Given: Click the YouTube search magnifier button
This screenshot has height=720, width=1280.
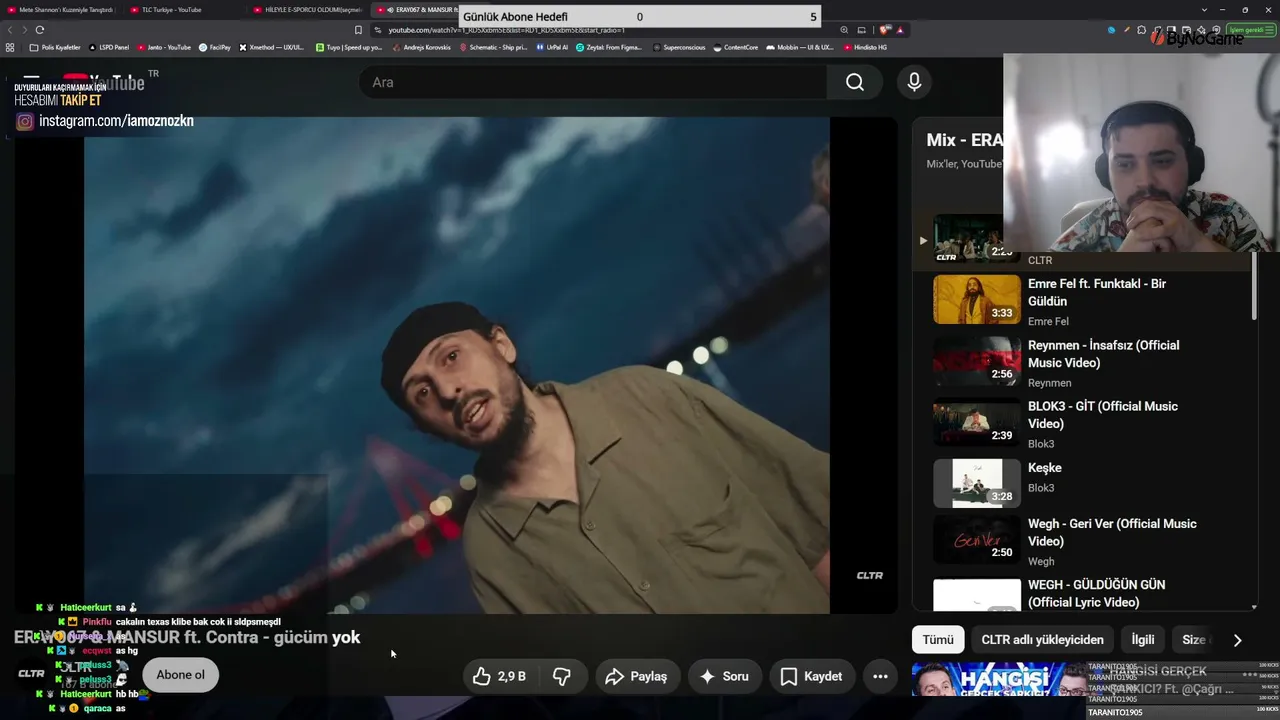Looking at the screenshot, I should 855,82.
